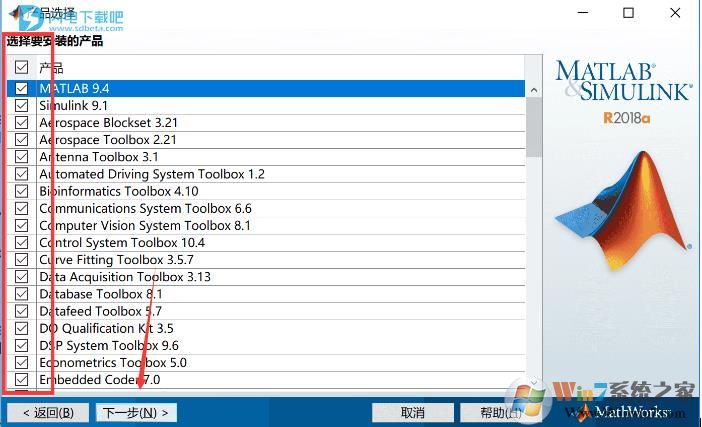
Task: Toggle Curve Fitting Toolbox 3.5.7 checkbox
Action: coord(21,260)
